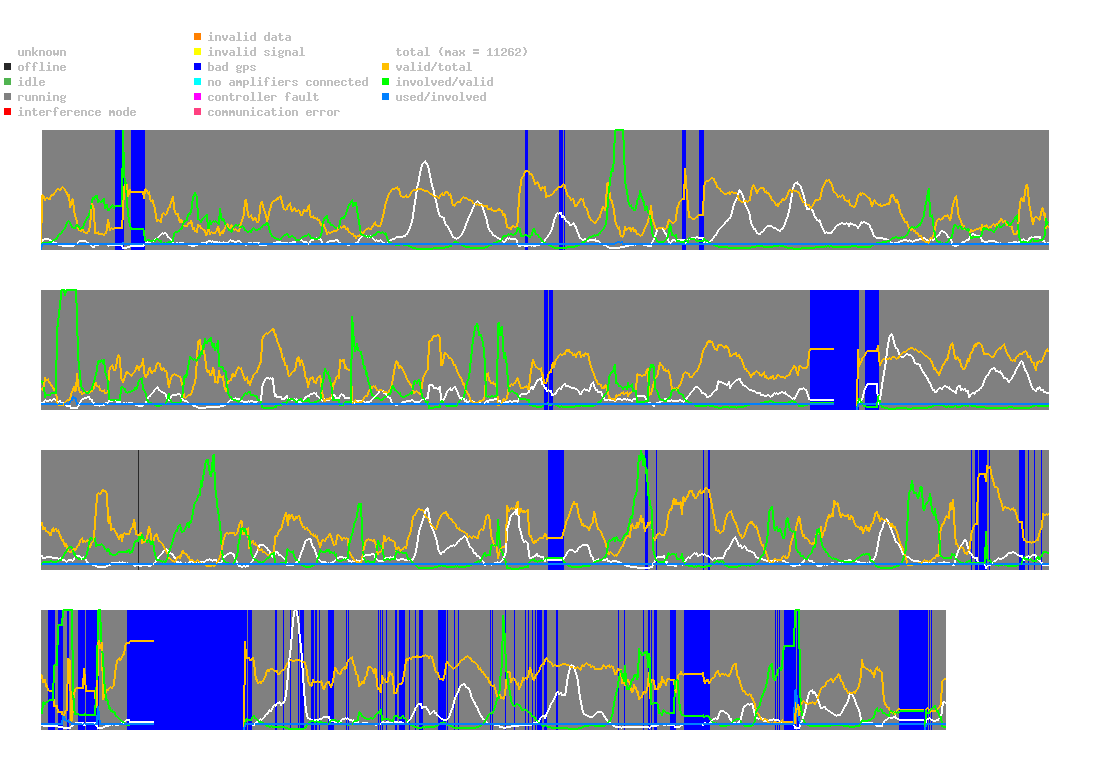This screenshot has width=1095, height=764.
Task: Click the 'unknown' legend label
Action: pyautogui.click(x=42, y=52)
